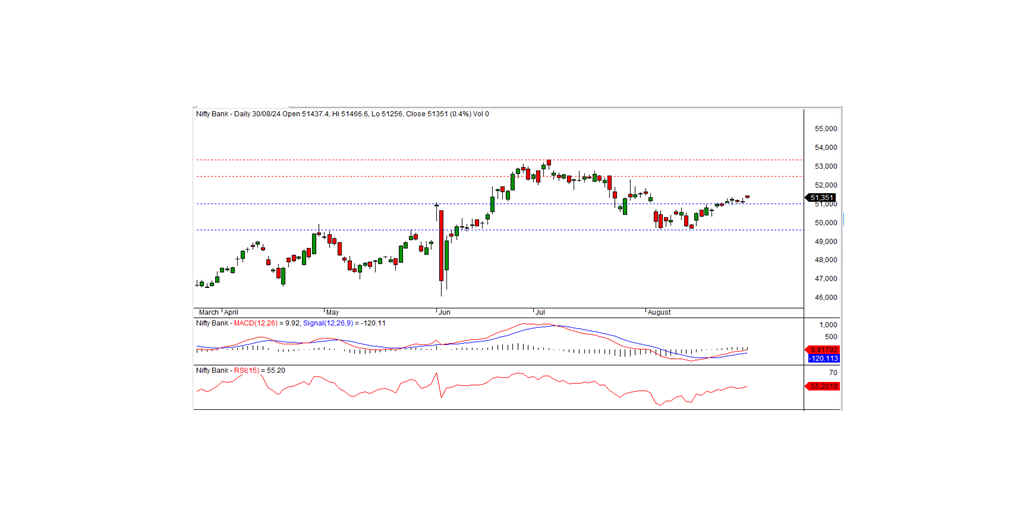The height and width of the screenshot is (527, 1031).
Task: Select the 55,000 price axis label
Action: [824, 128]
